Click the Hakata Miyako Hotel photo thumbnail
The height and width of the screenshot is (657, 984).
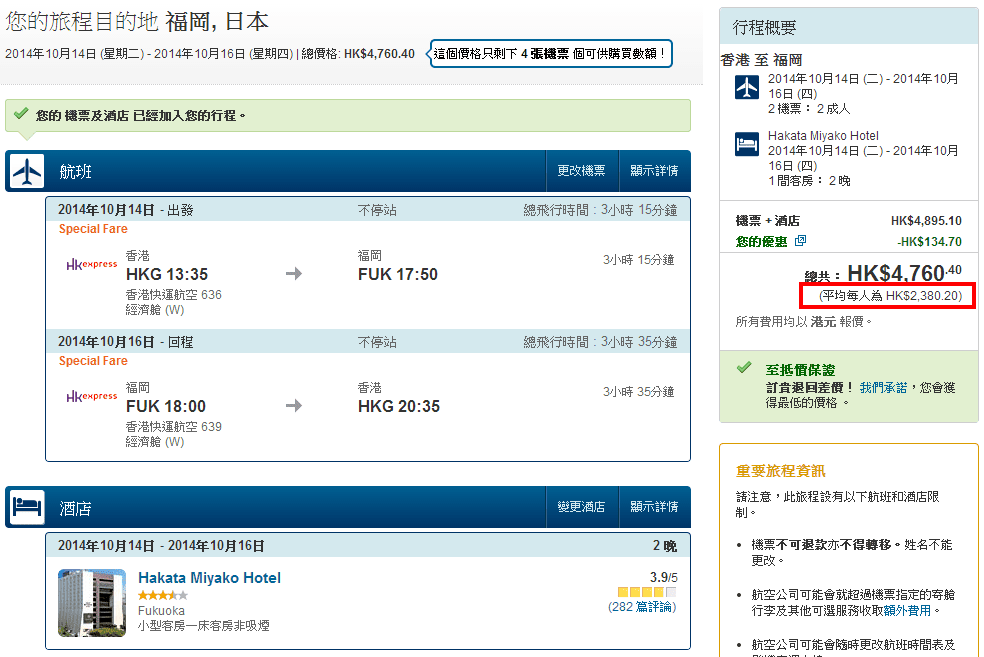point(92,602)
